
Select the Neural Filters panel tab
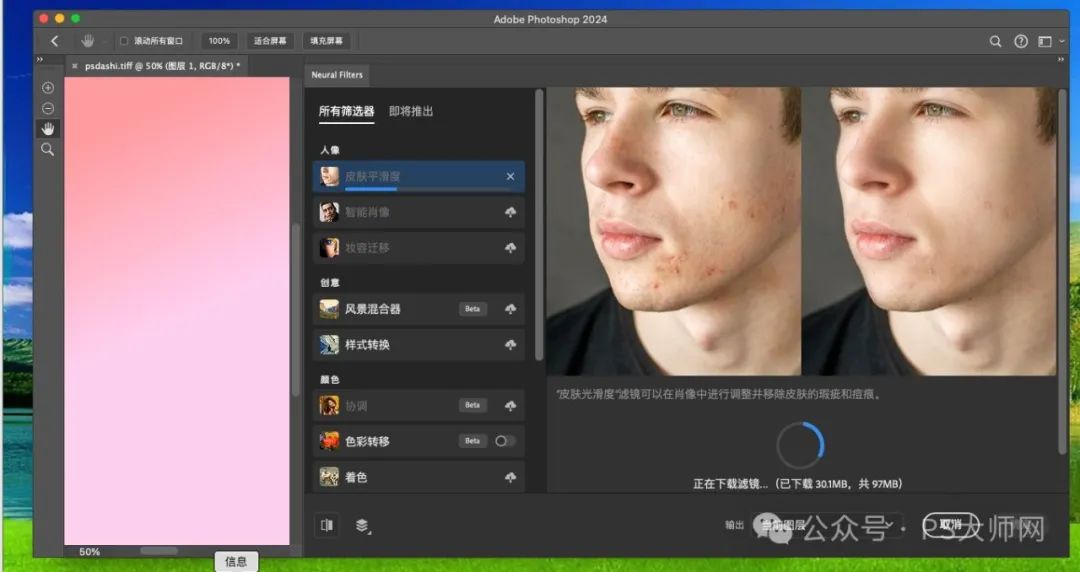(x=337, y=75)
